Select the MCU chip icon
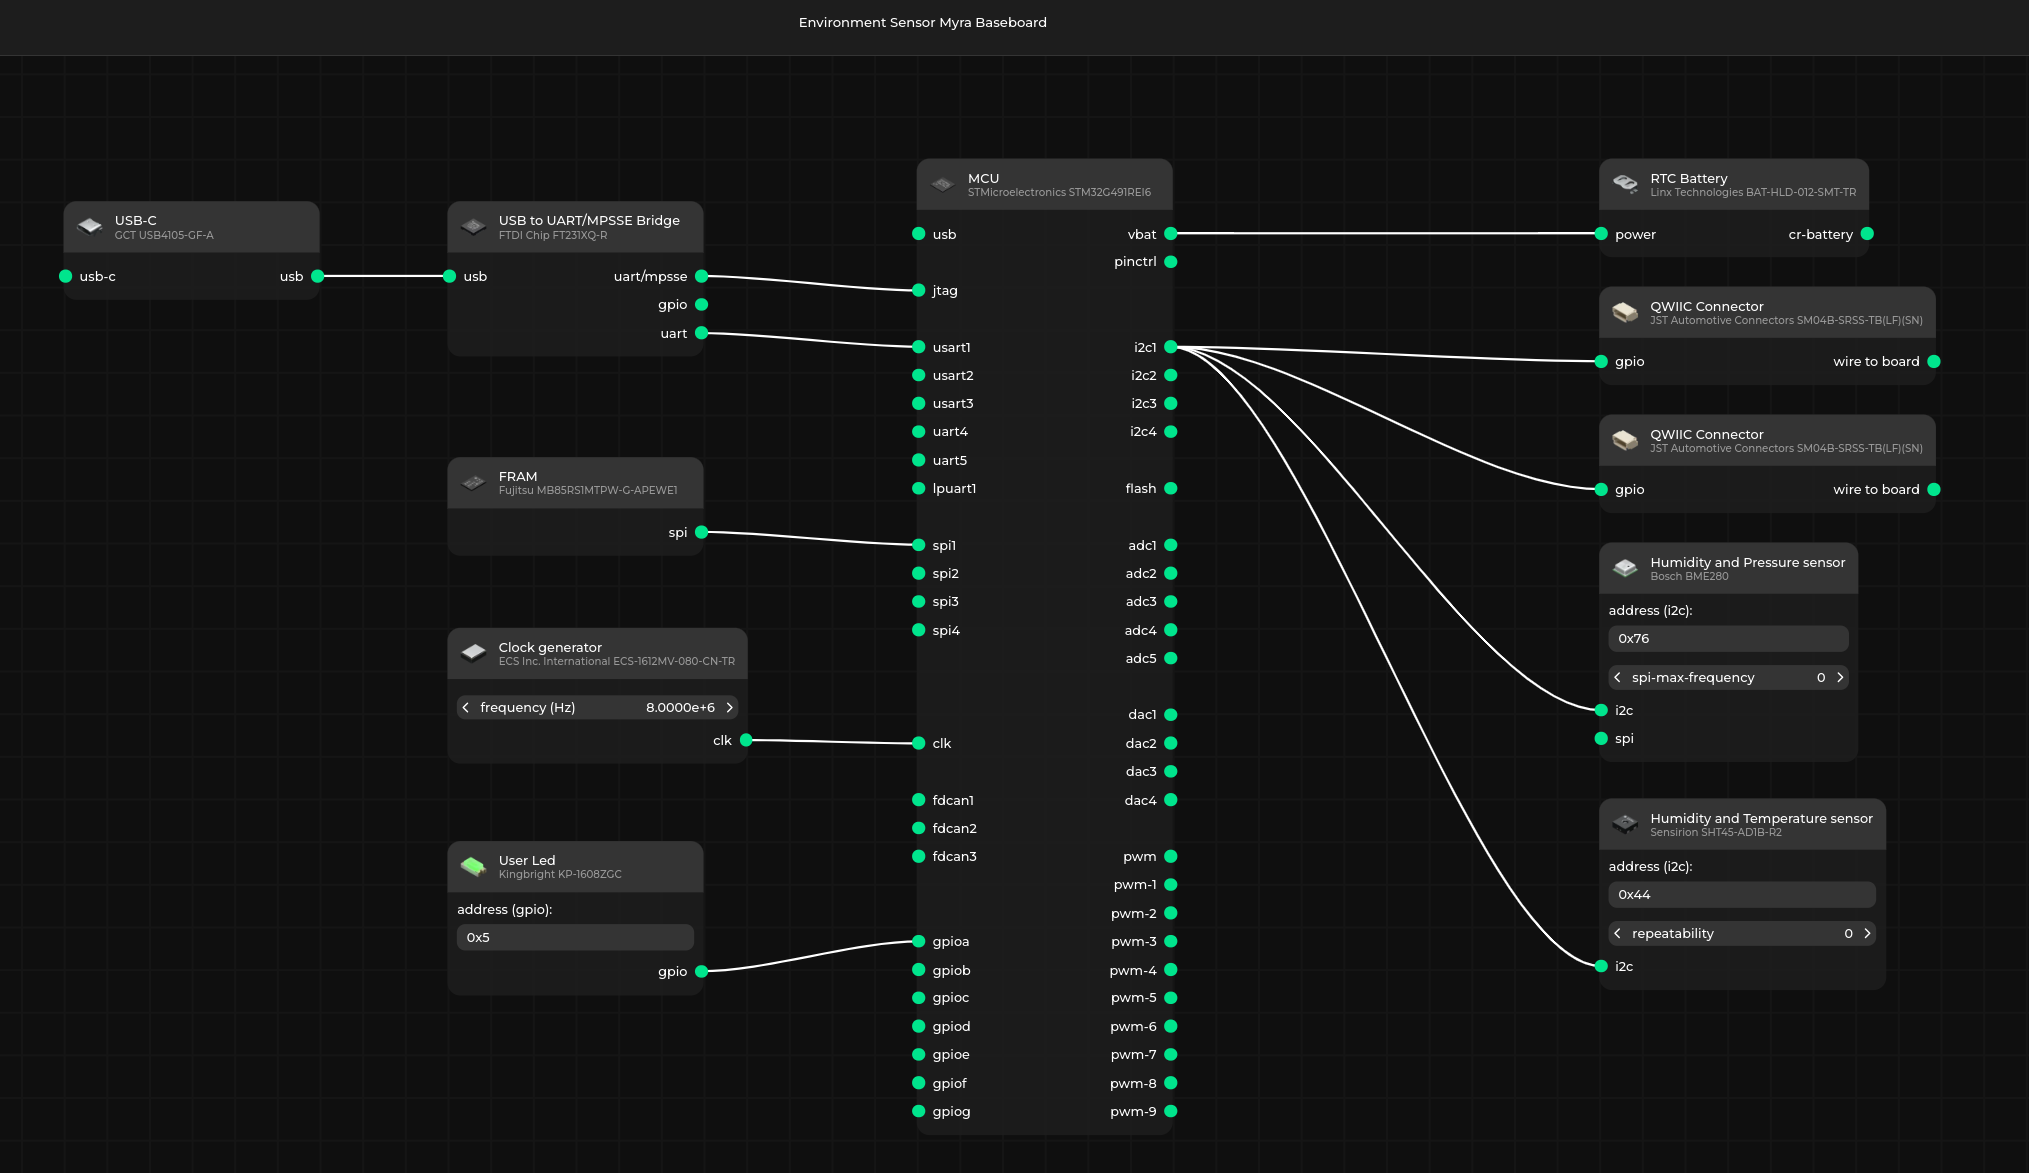 coord(943,185)
